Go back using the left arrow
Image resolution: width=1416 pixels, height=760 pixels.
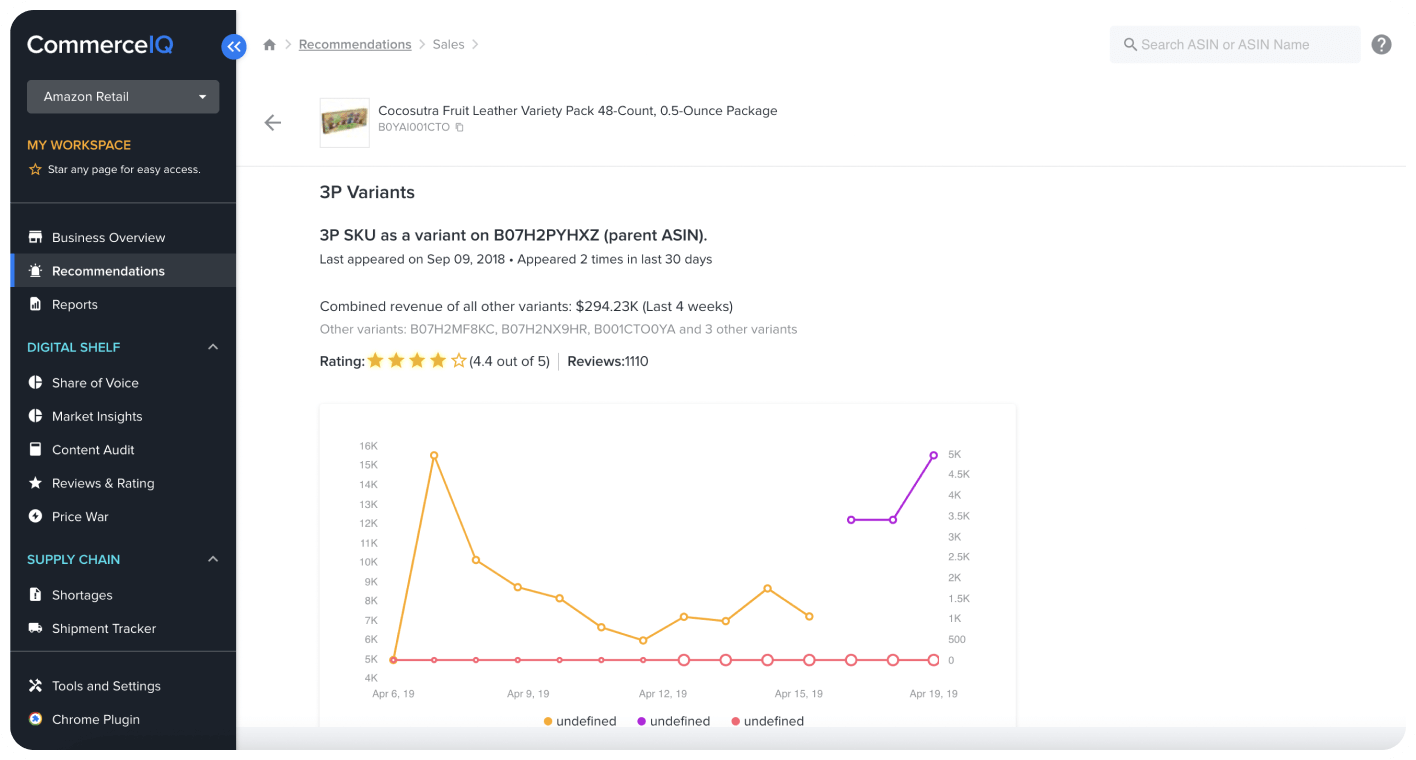coord(273,123)
